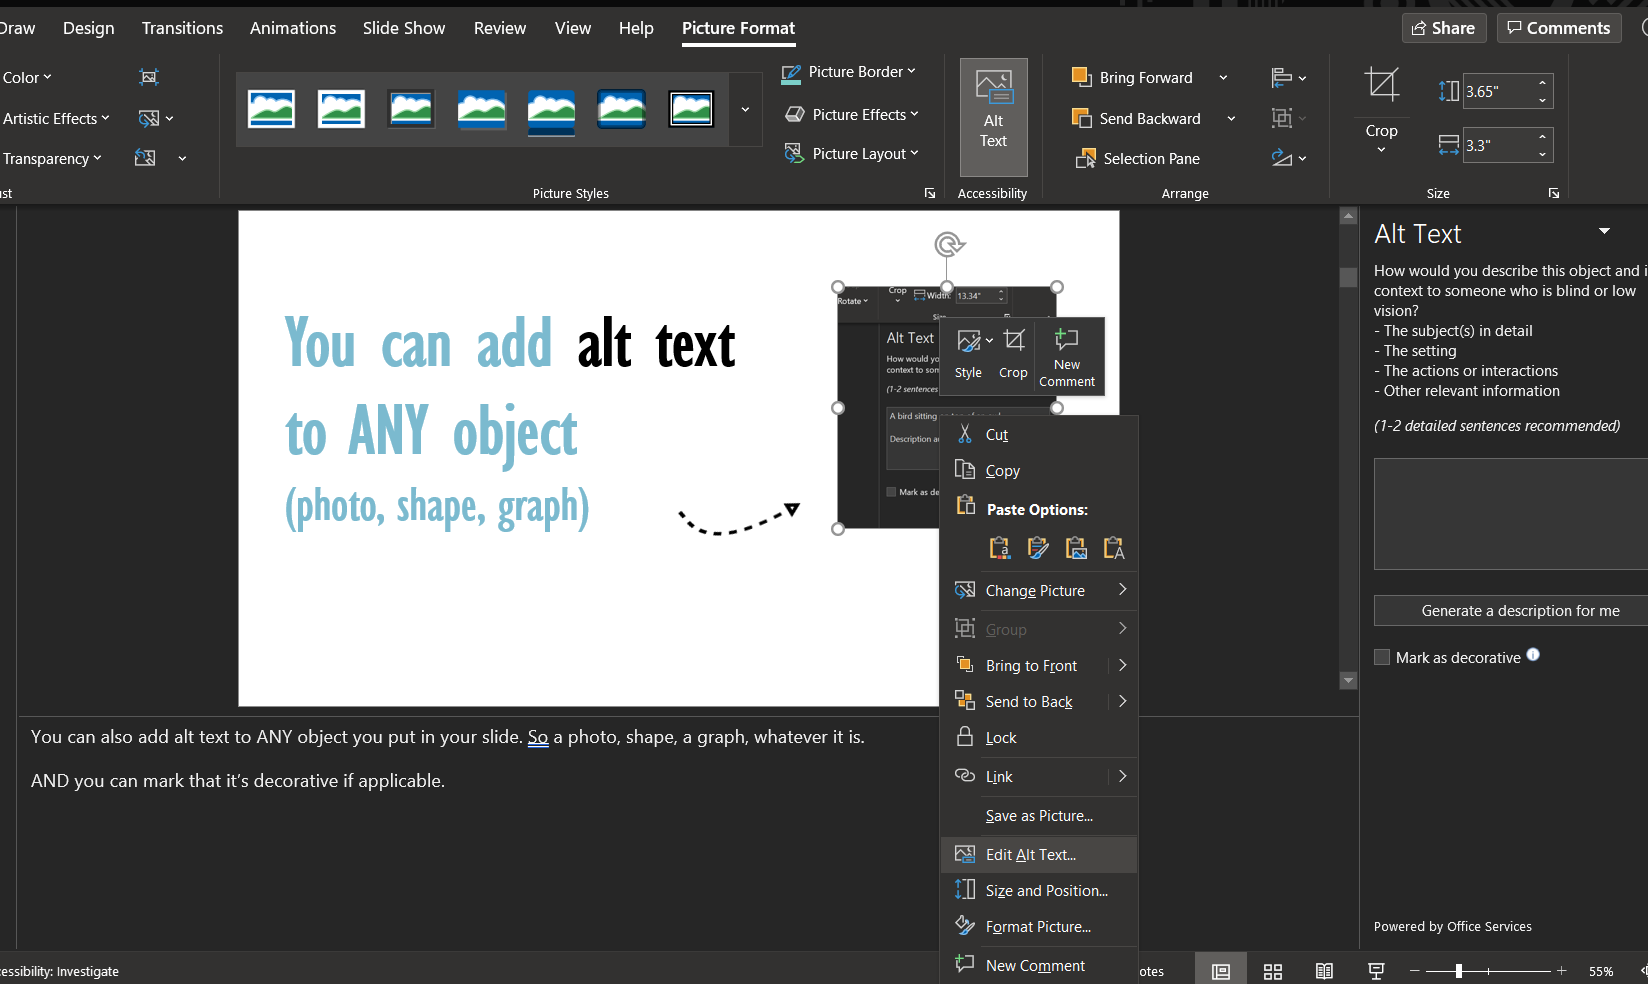Expand the Picture Border dropdown
This screenshot has width=1648, height=984.
point(848,72)
